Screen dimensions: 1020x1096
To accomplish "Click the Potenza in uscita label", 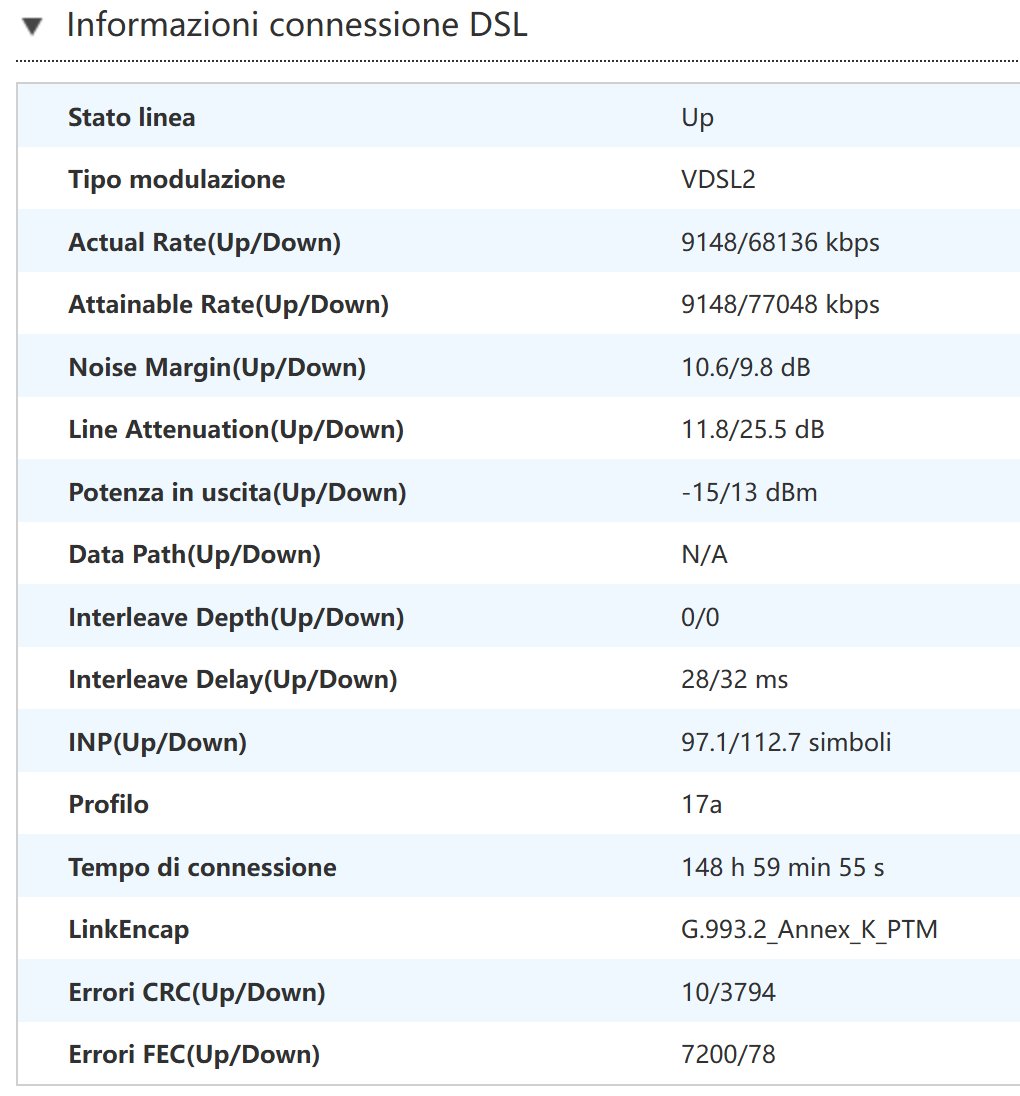I will click(237, 492).
